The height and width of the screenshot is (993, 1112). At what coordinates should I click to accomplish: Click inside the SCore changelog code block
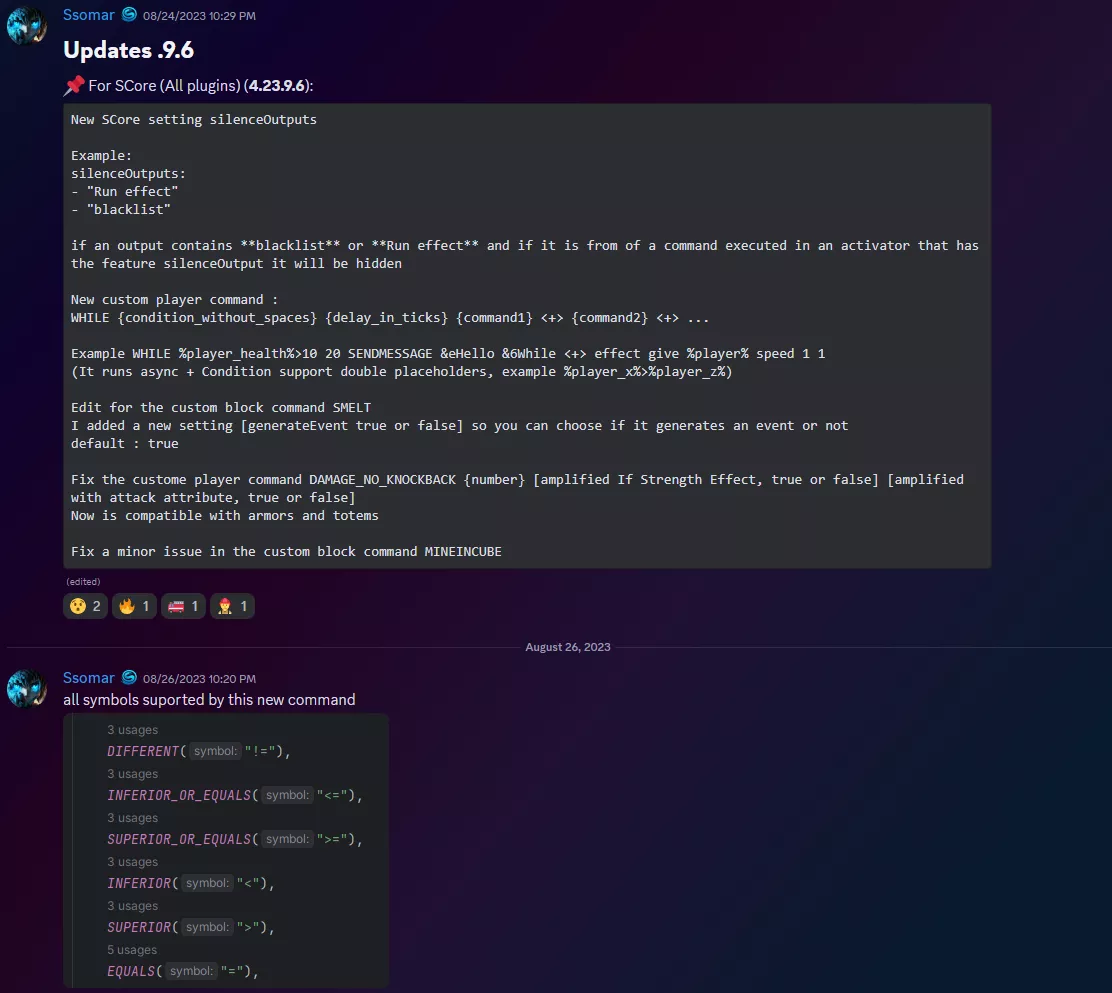(527, 335)
